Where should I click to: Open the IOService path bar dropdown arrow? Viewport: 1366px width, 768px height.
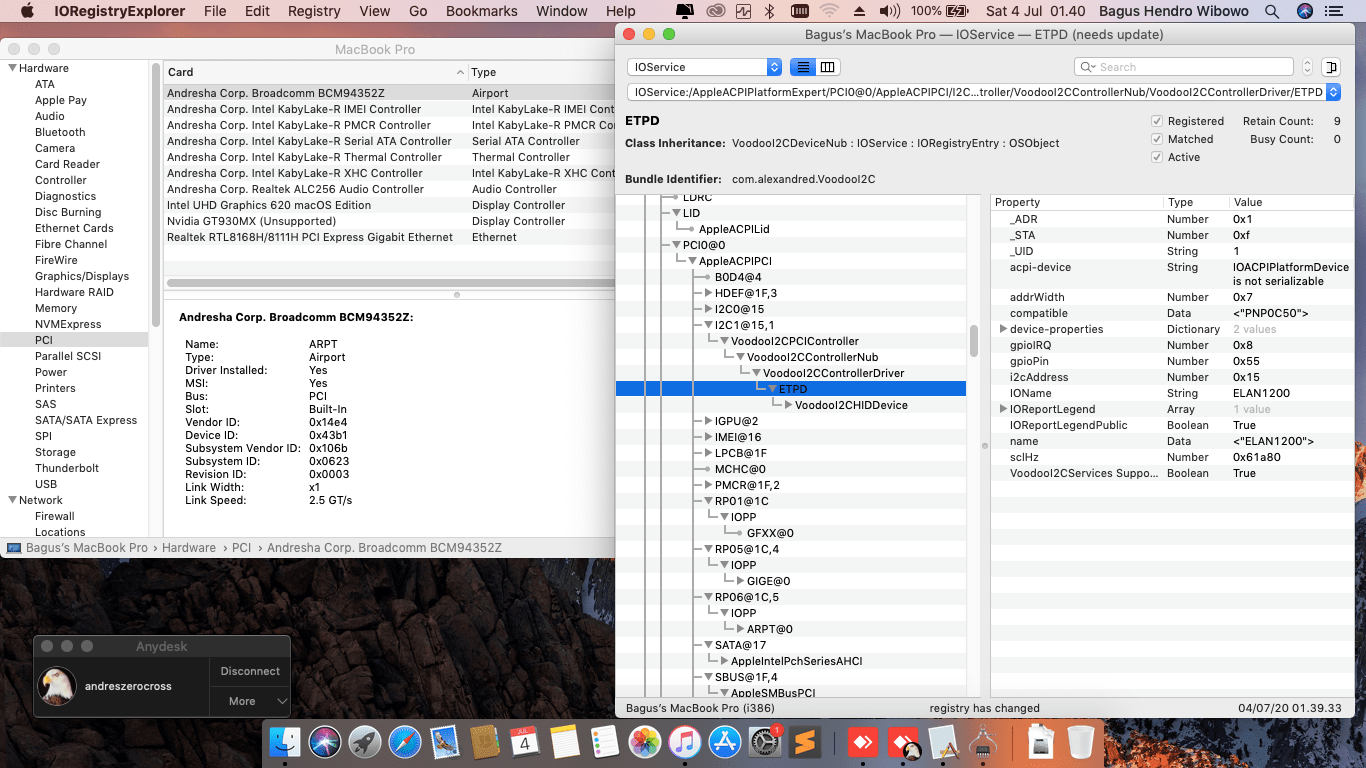click(x=1333, y=92)
